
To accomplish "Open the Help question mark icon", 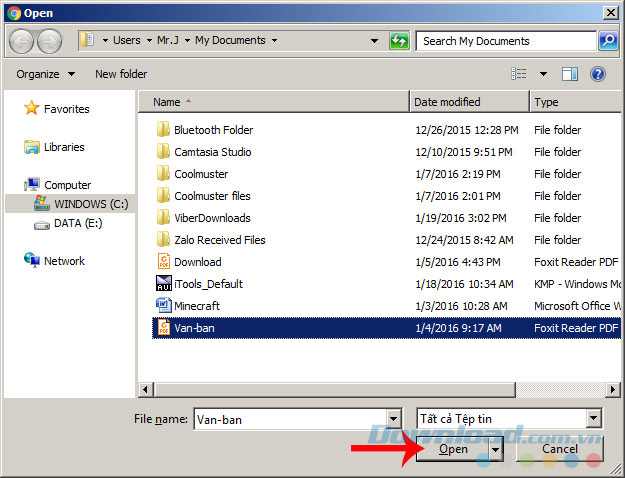I will coord(598,74).
